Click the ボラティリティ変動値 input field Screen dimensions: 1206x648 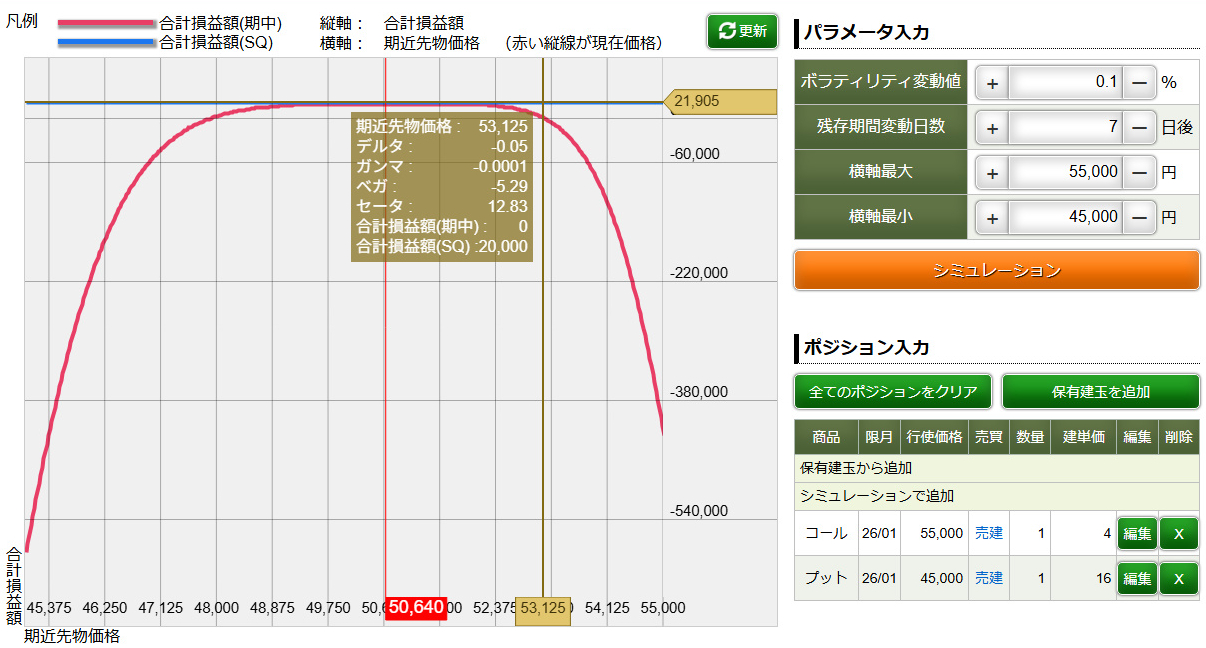[x=1066, y=82]
